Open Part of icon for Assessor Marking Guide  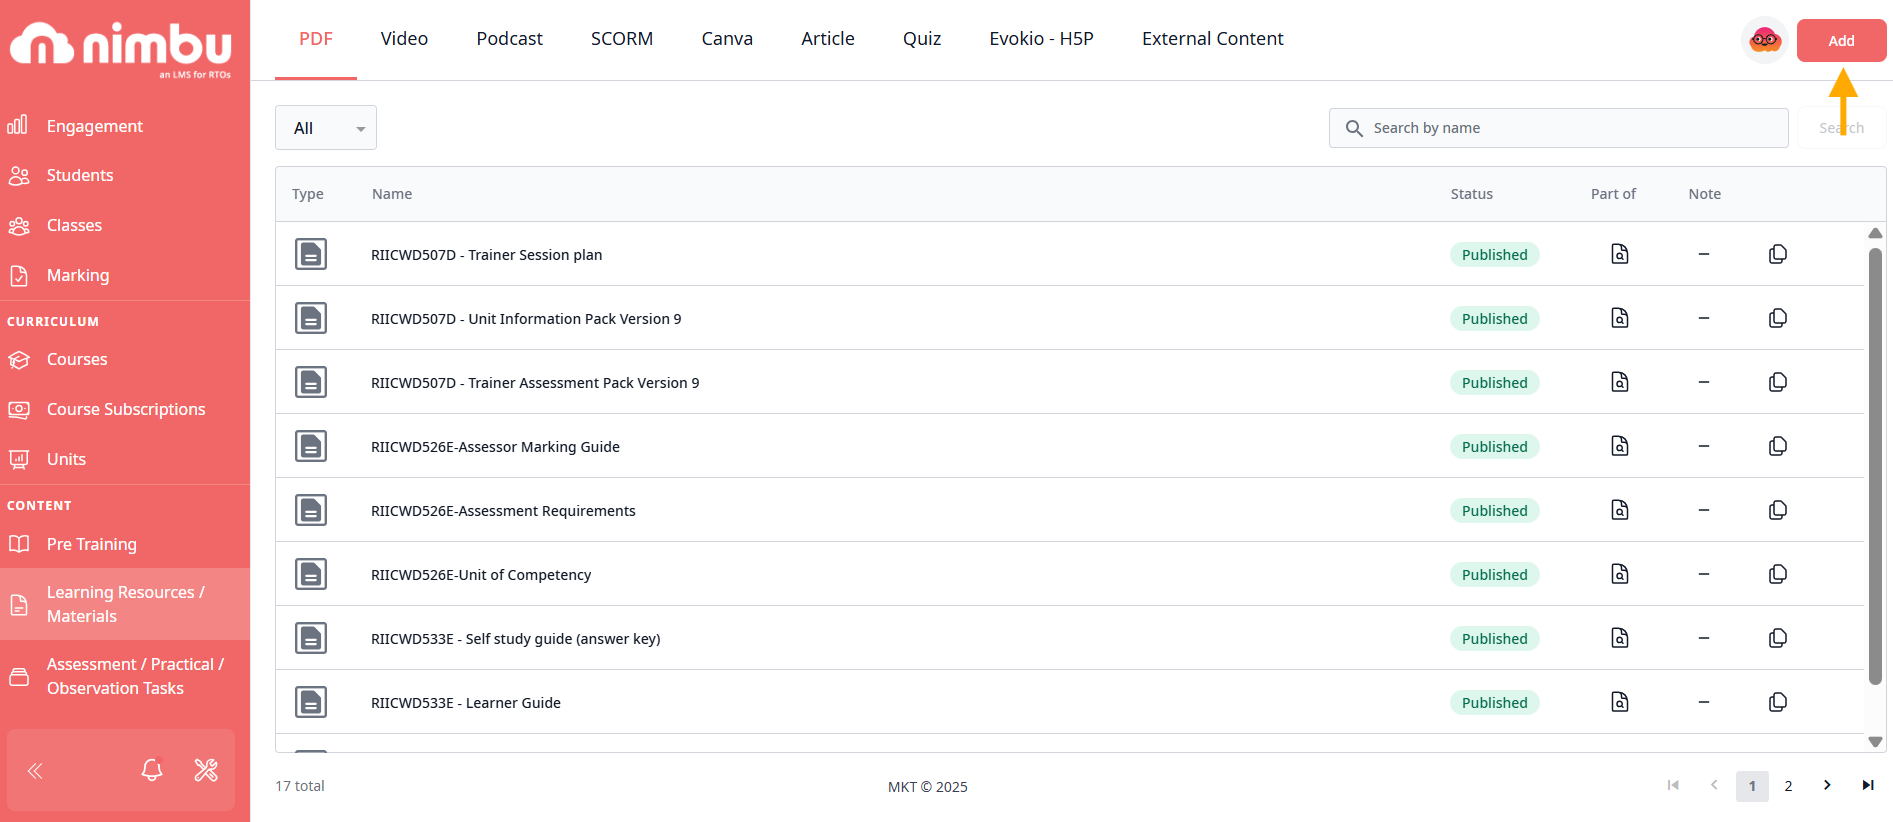tap(1620, 446)
